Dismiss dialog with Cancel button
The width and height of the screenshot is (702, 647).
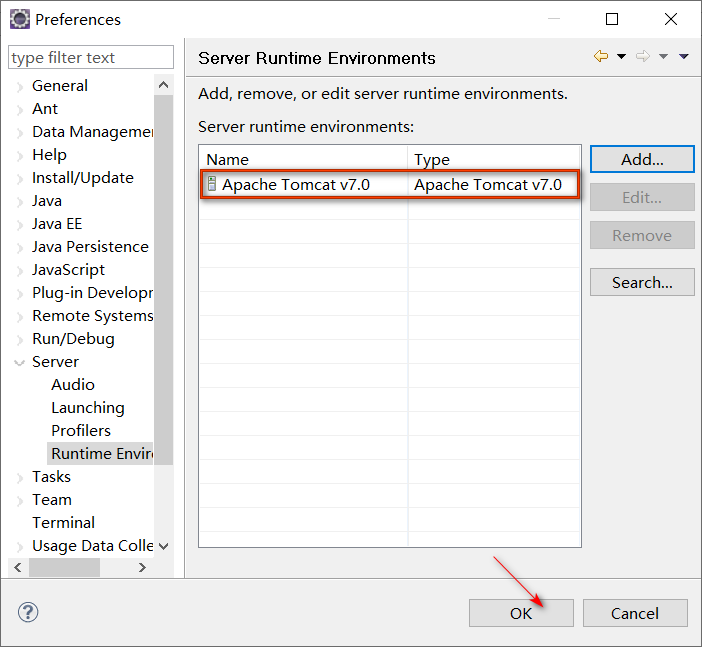(x=635, y=613)
